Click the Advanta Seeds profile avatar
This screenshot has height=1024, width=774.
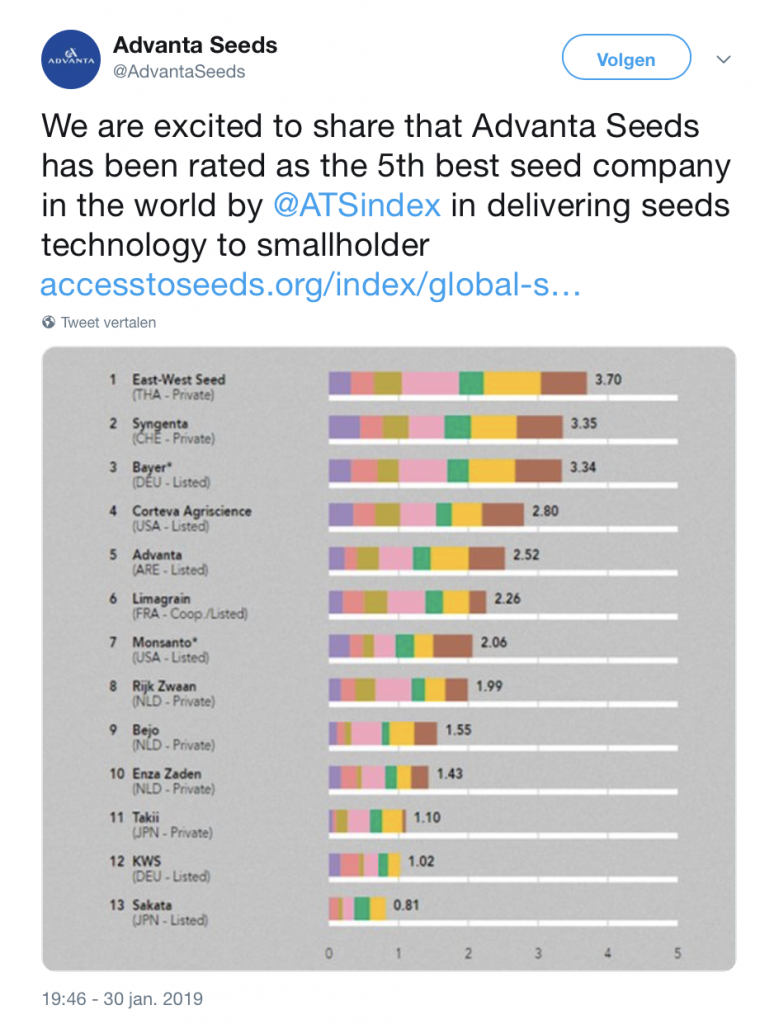pyautogui.click(x=70, y=57)
